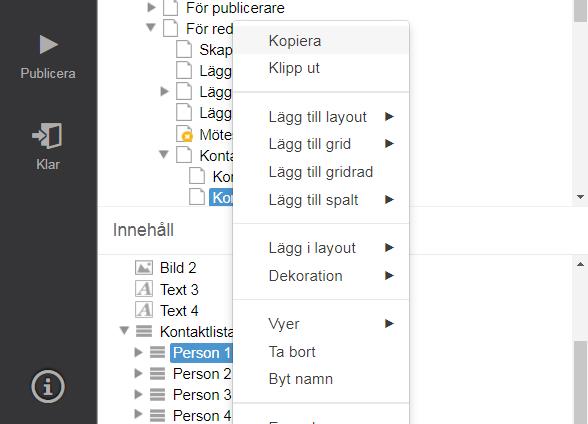Select the Möte page in tree
Screen dimensions: 588x424
click(216, 135)
